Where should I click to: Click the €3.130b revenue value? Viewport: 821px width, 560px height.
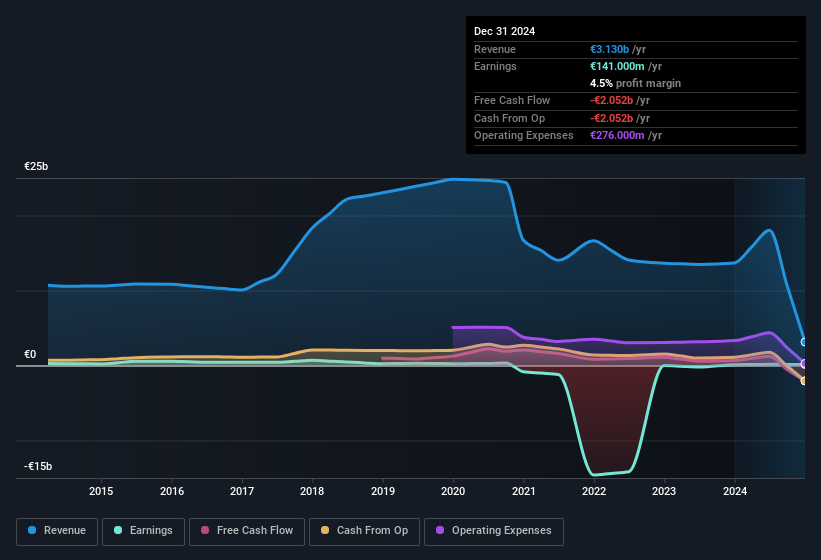tap(609, 49)
